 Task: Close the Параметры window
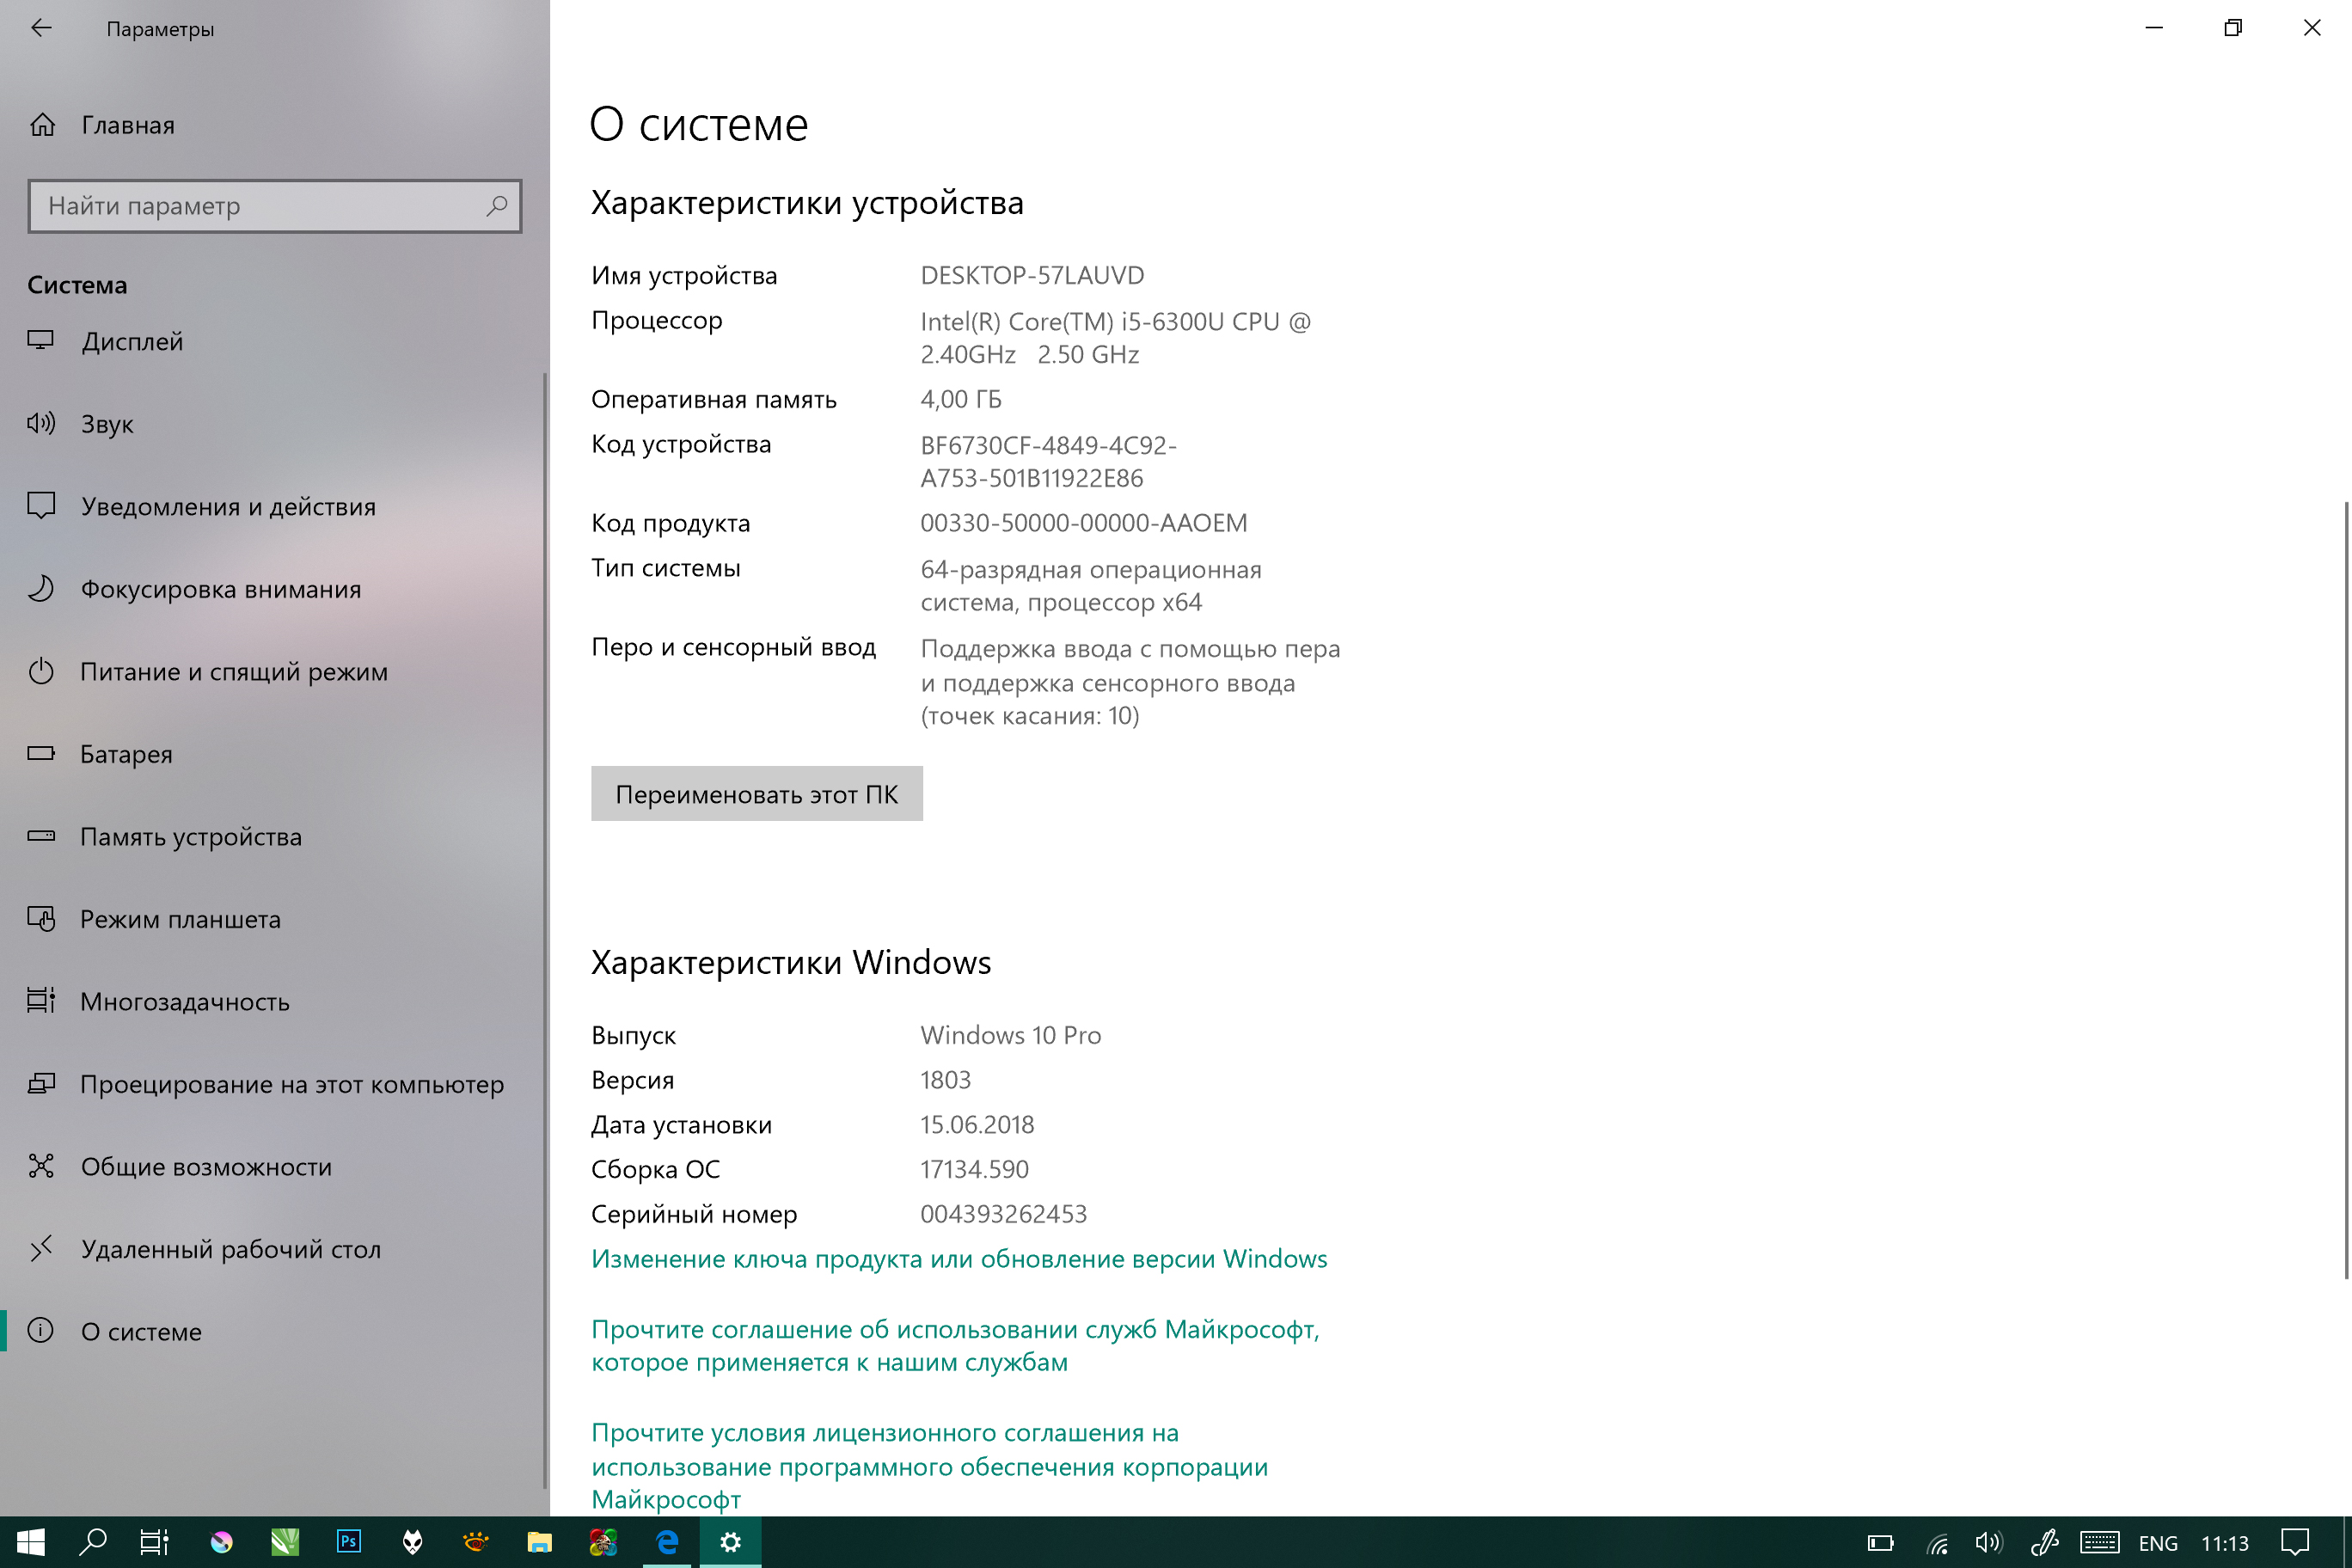(2312, 28)
